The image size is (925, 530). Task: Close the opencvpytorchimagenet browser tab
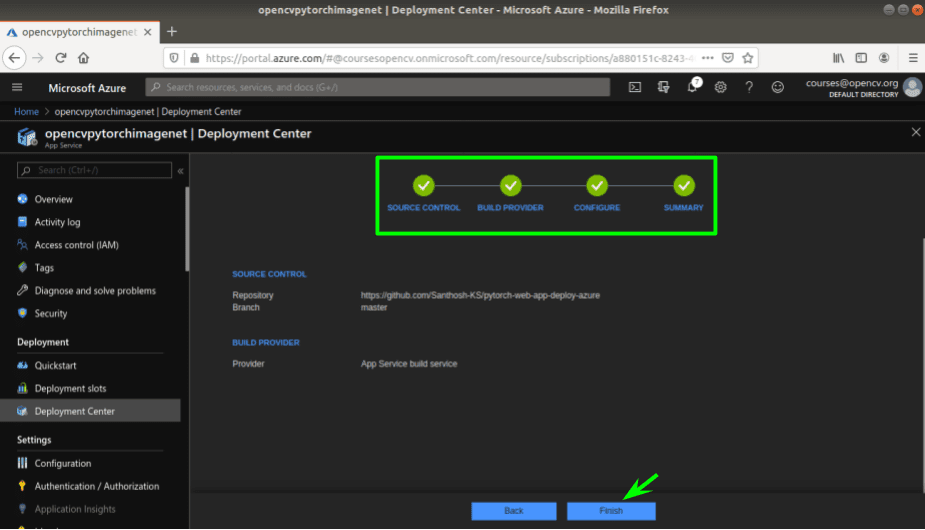pyautogui.click(x=148, y=32)
